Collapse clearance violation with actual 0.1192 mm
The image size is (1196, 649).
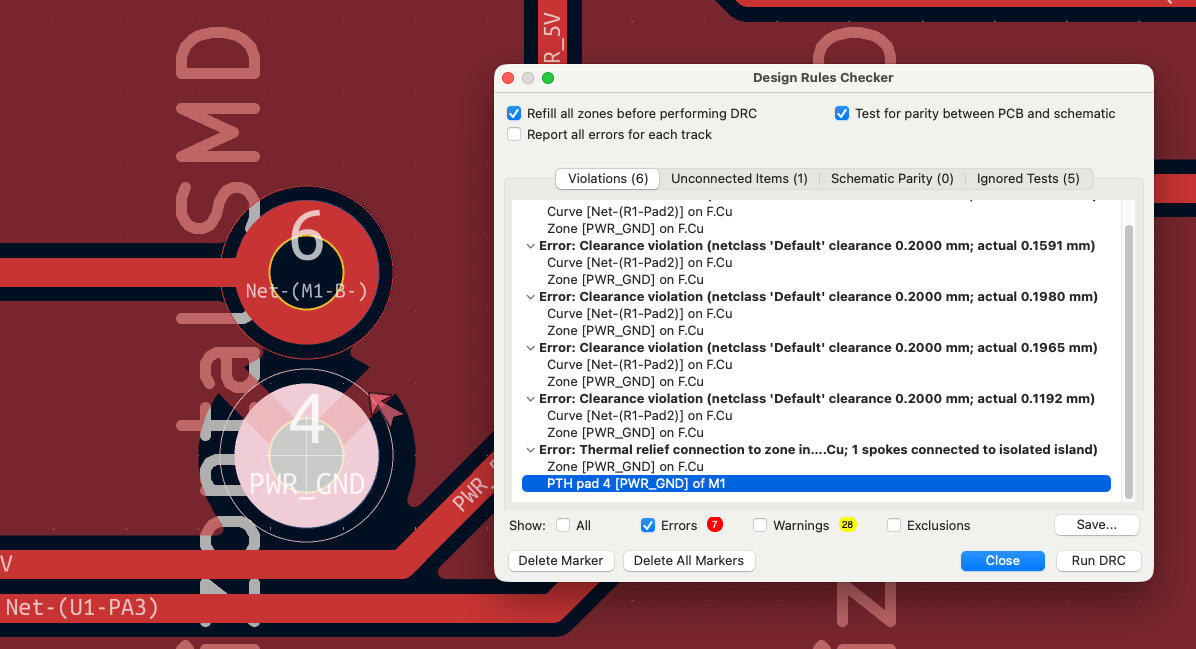click(530, 400)
